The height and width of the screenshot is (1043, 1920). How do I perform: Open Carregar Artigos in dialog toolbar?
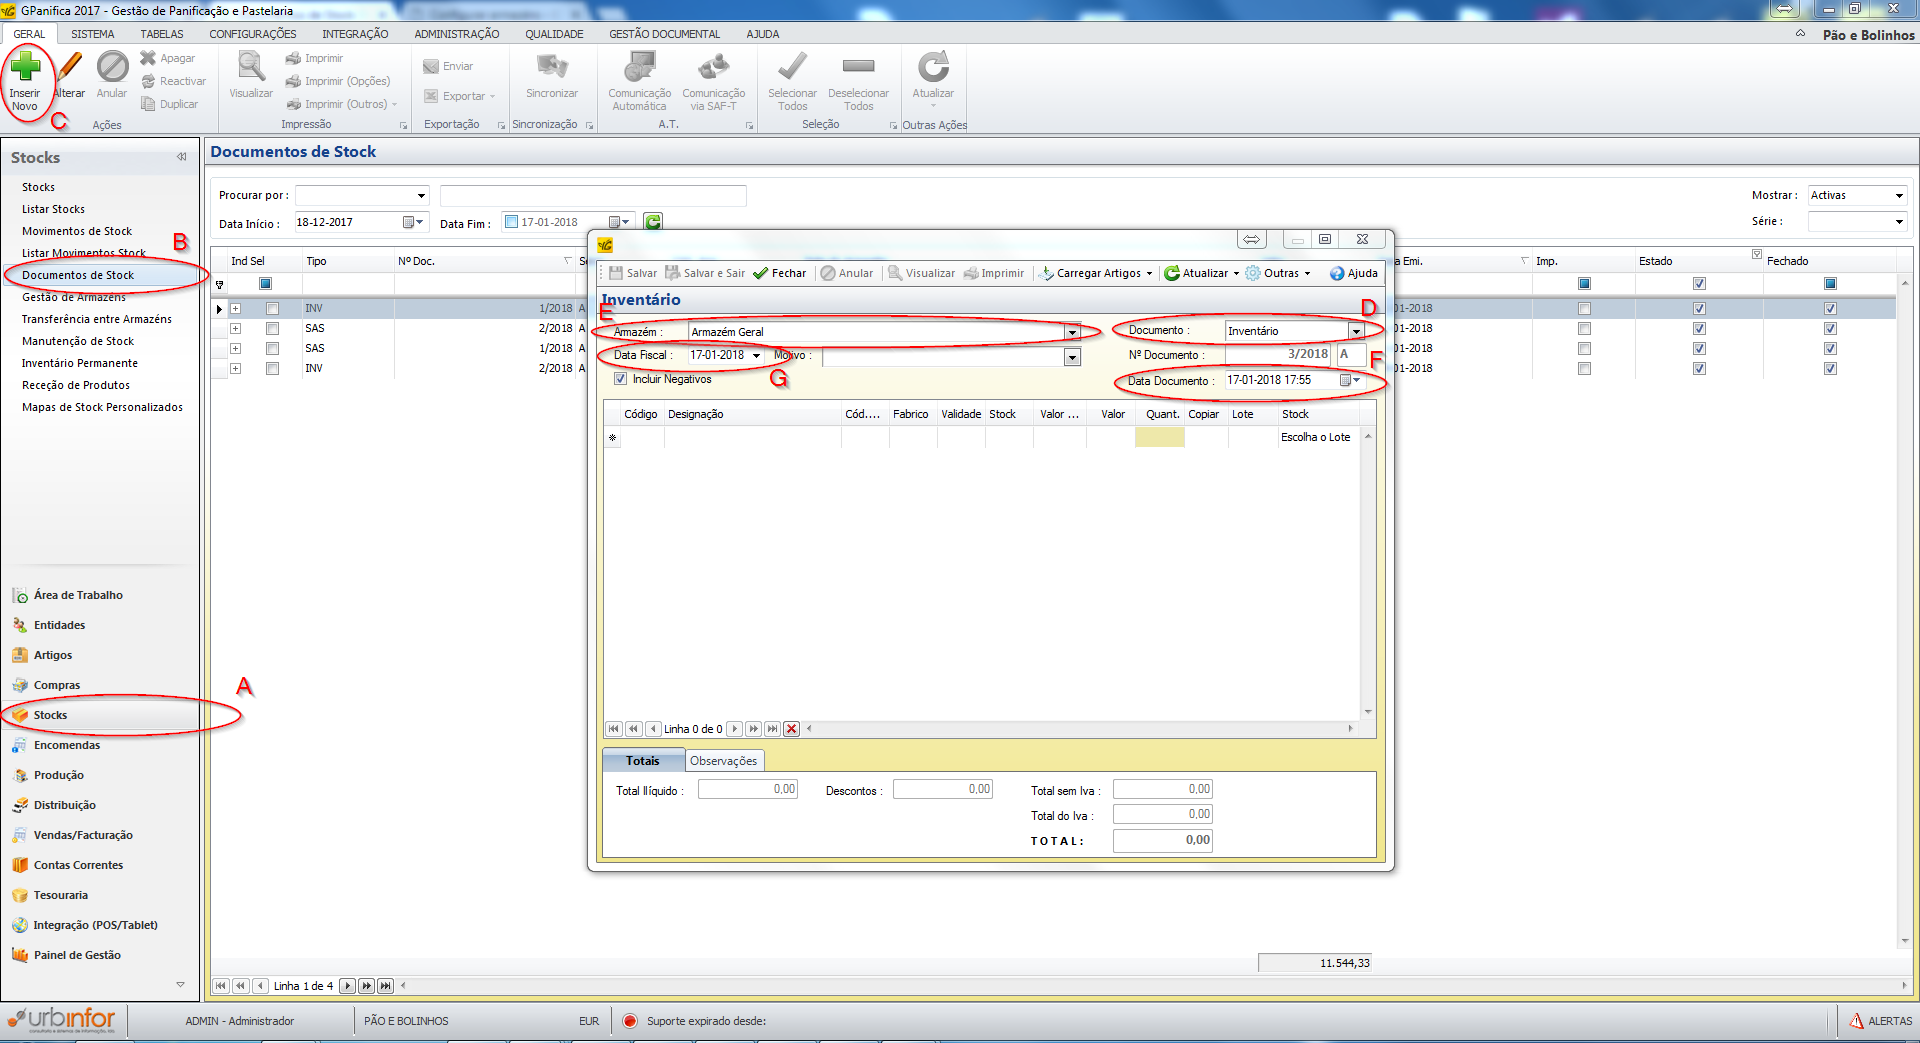pos(1096,273)
